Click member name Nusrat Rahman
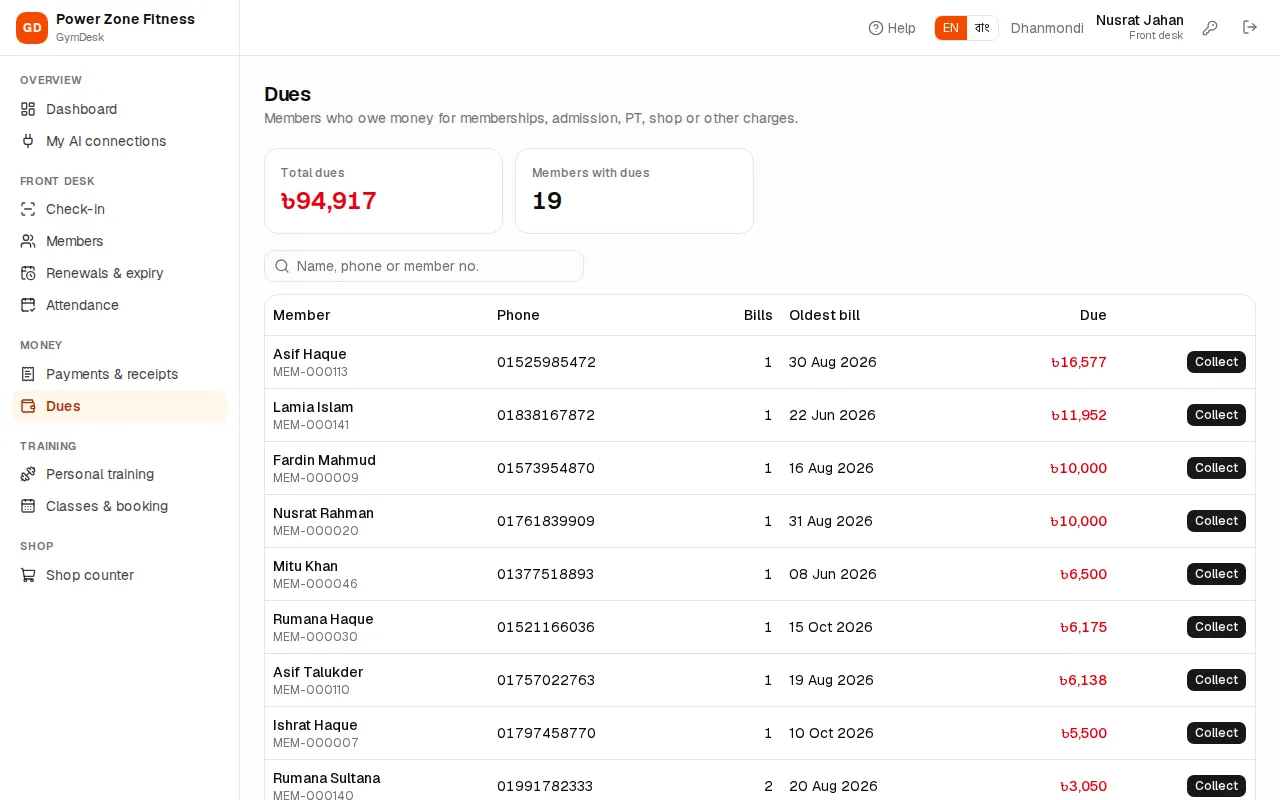The width and height of the screenshot is (1280, 800). click(323, 513)
